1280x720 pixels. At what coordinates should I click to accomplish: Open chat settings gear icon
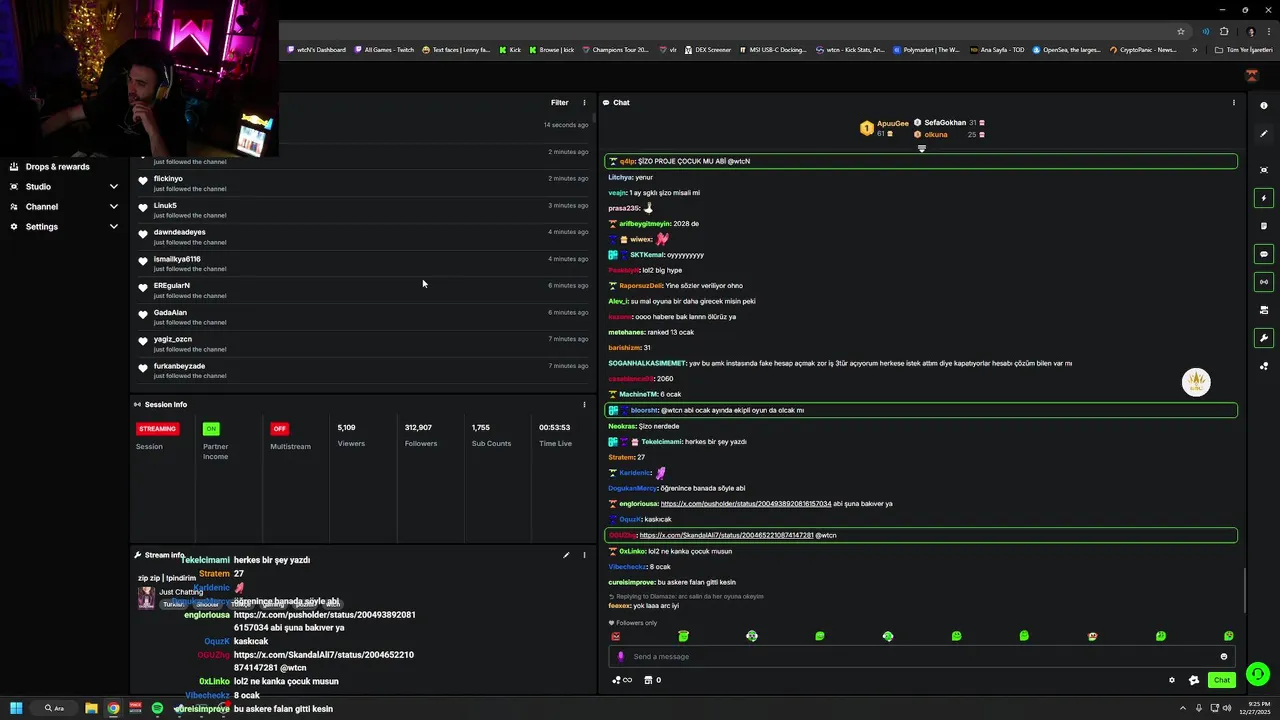click(1172, 680)
